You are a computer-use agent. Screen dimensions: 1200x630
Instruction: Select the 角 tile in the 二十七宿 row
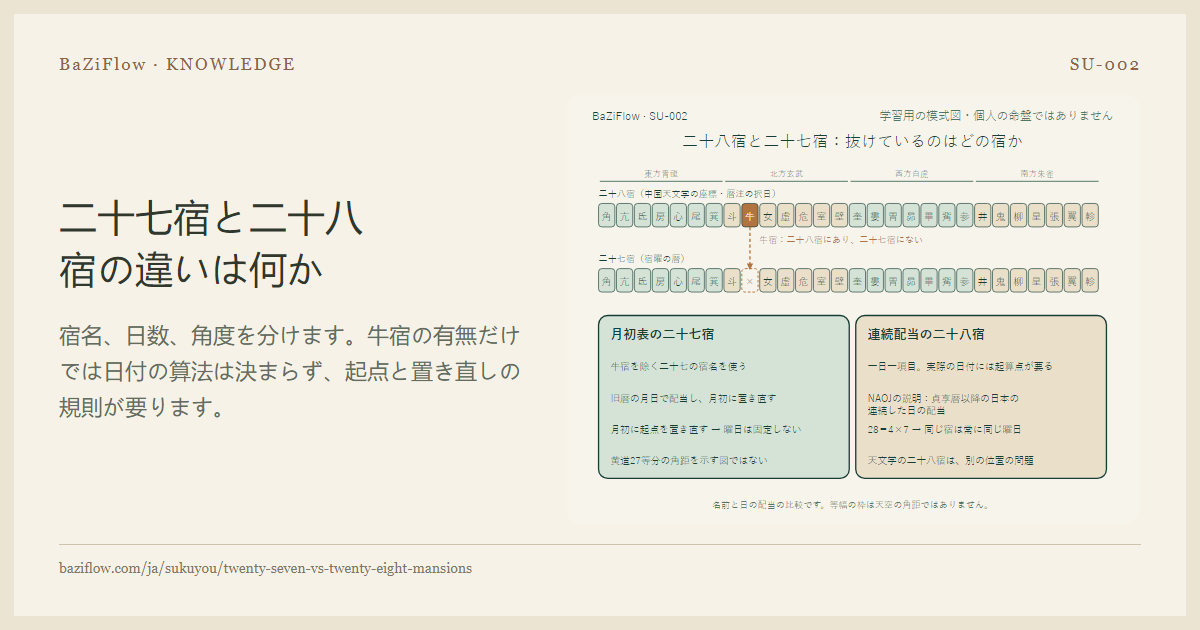click(x=607, y=281)
